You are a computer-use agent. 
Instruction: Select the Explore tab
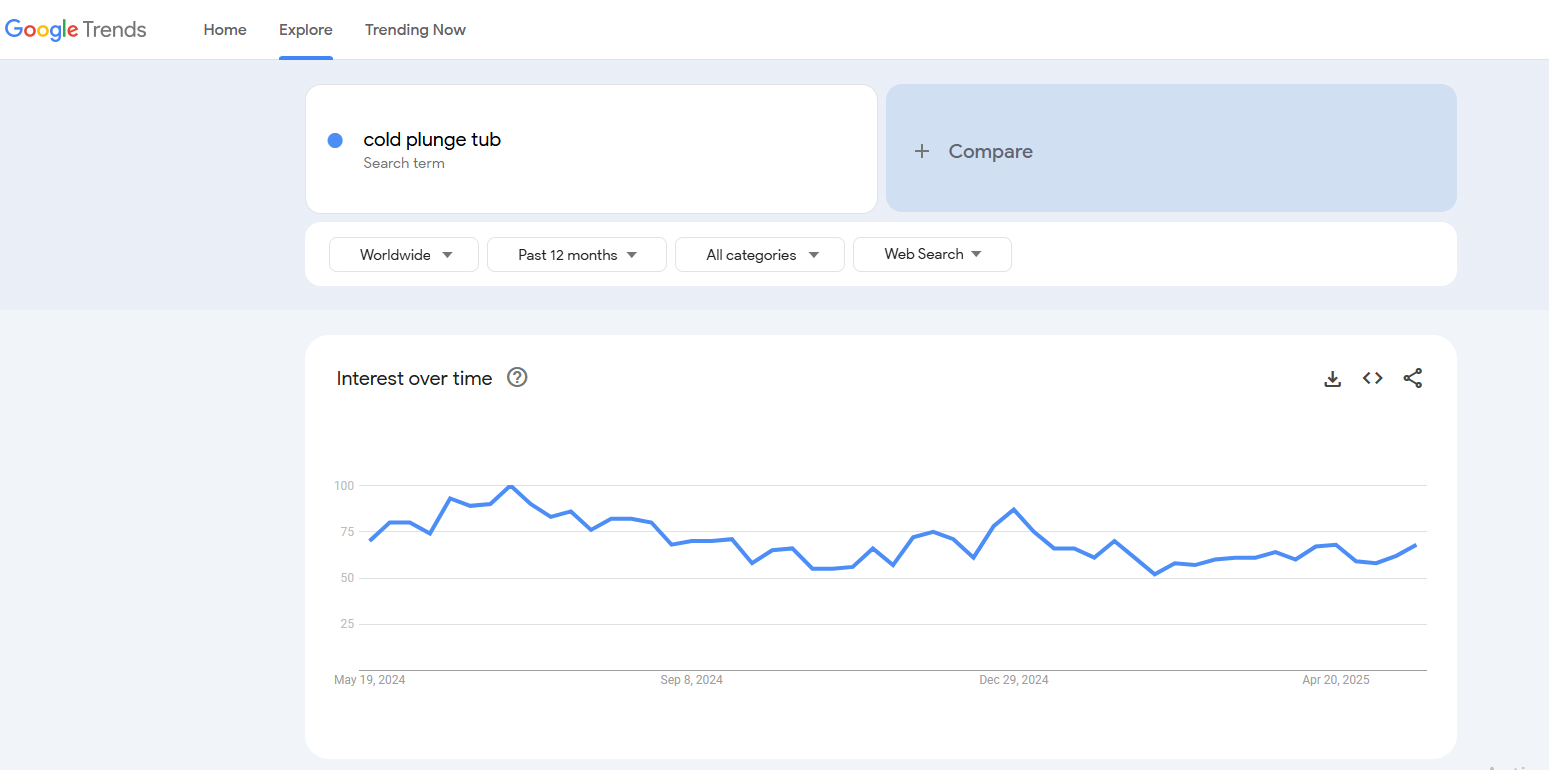[306, 30]
